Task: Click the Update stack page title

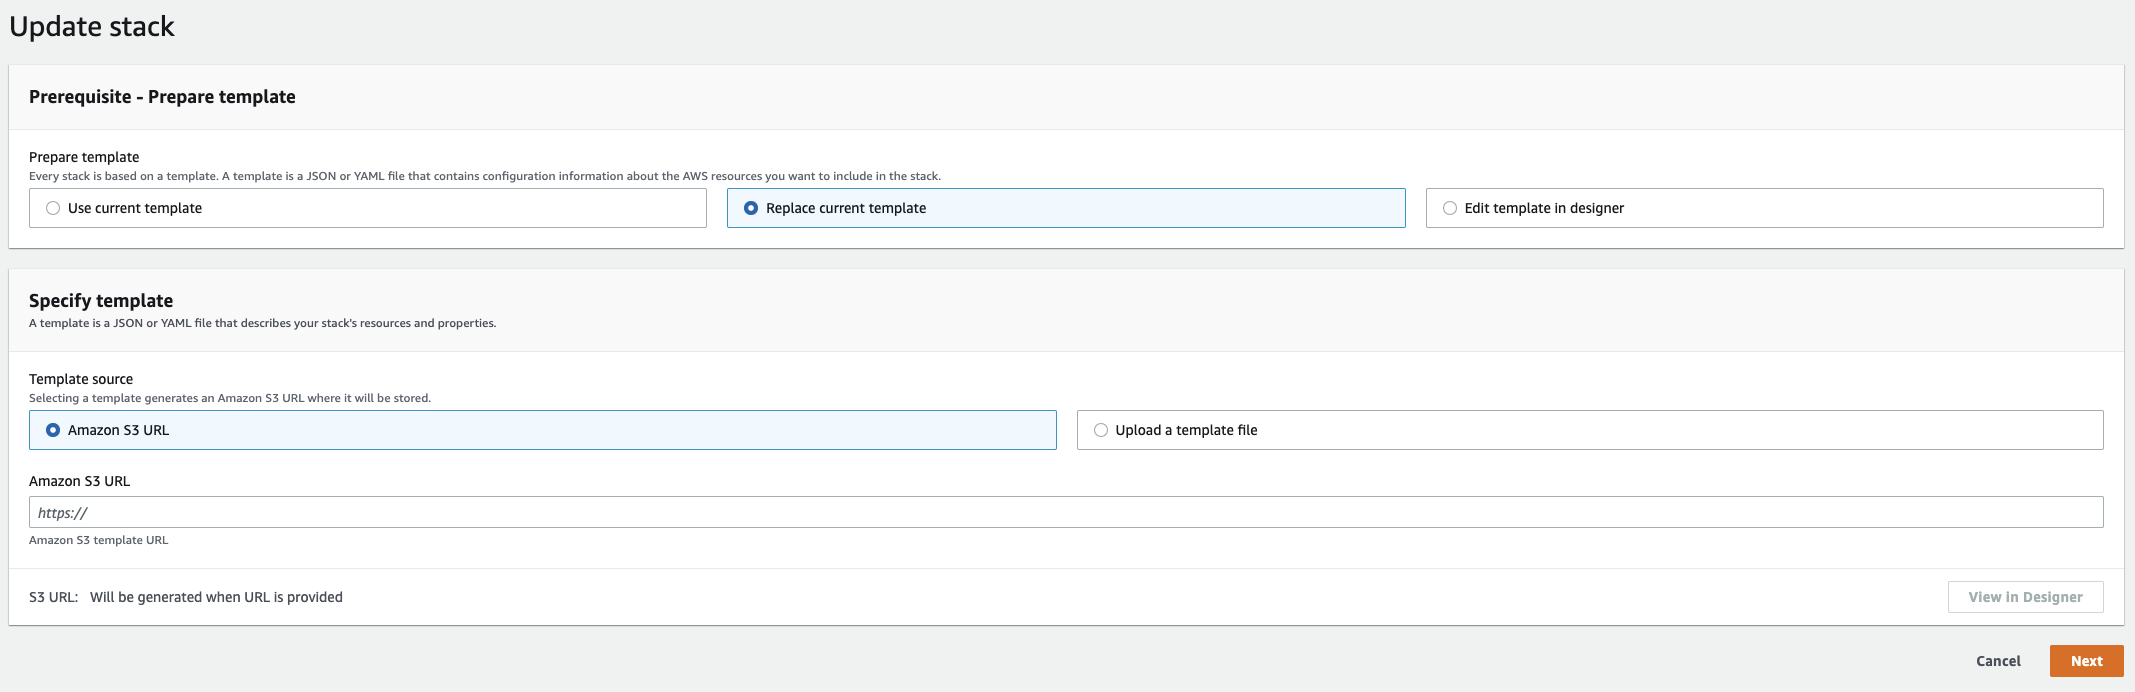Action: 92,27
